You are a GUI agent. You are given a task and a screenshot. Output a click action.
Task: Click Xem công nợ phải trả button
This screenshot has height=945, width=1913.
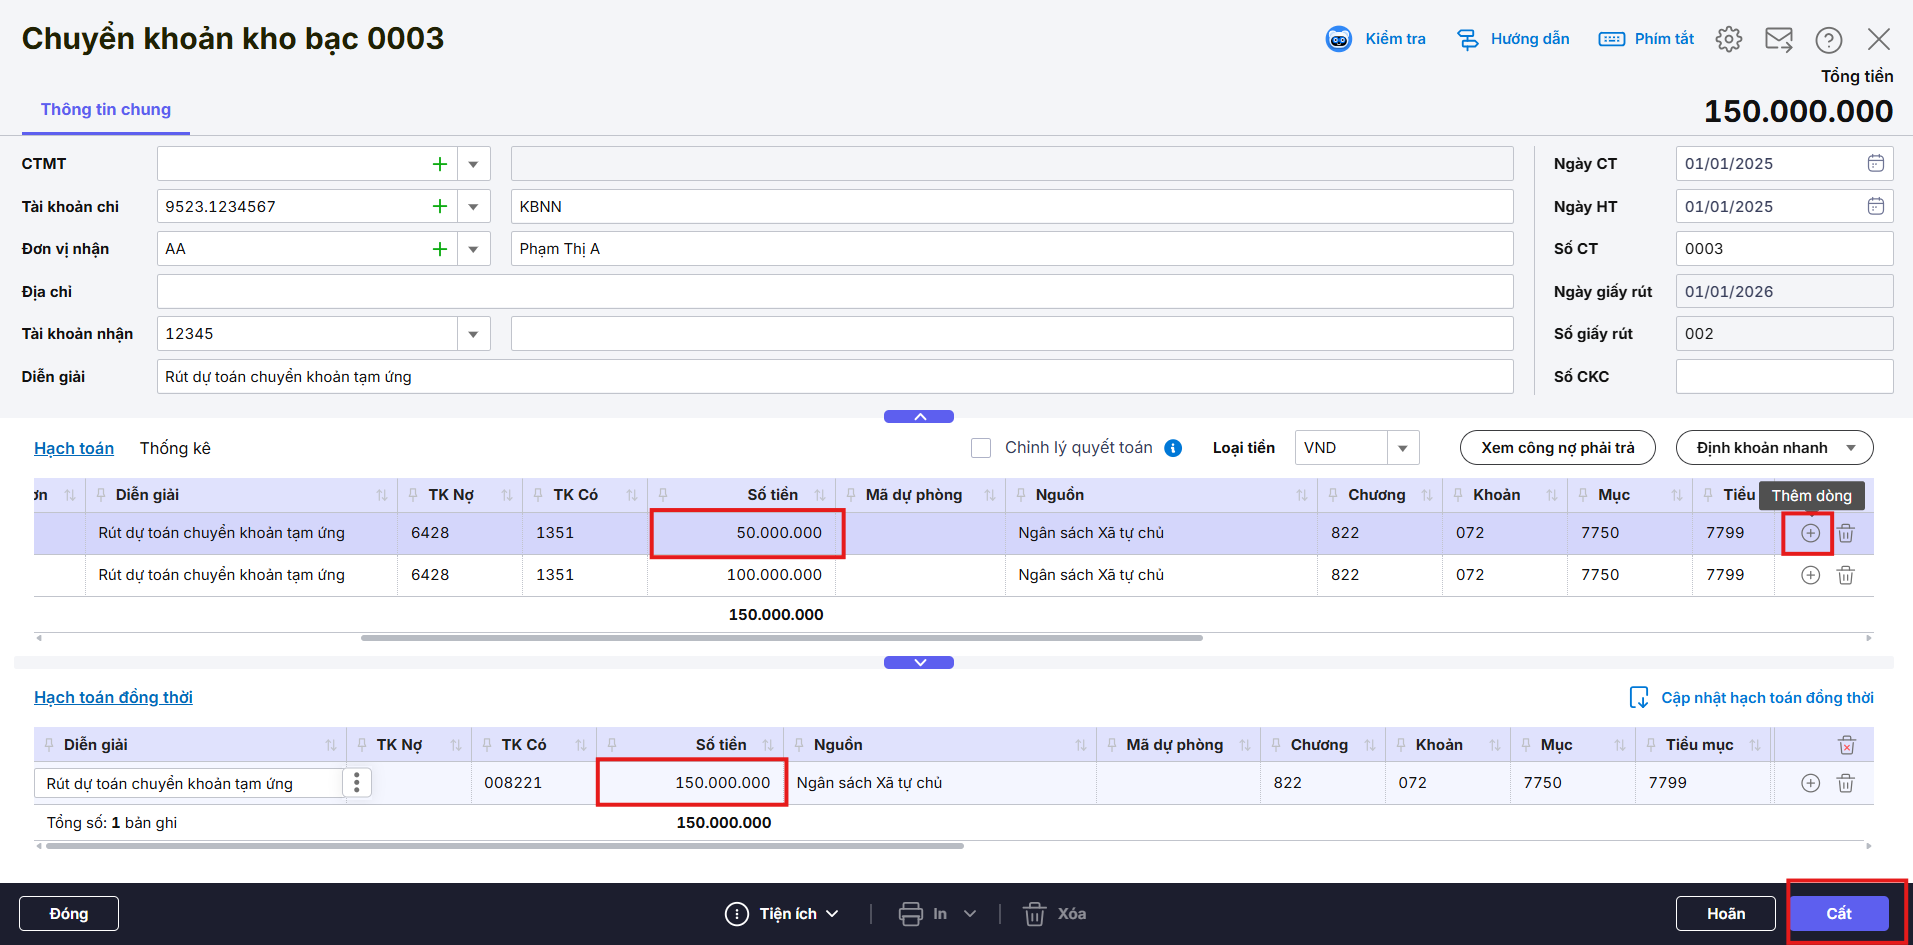click(x=1557, y=448)
